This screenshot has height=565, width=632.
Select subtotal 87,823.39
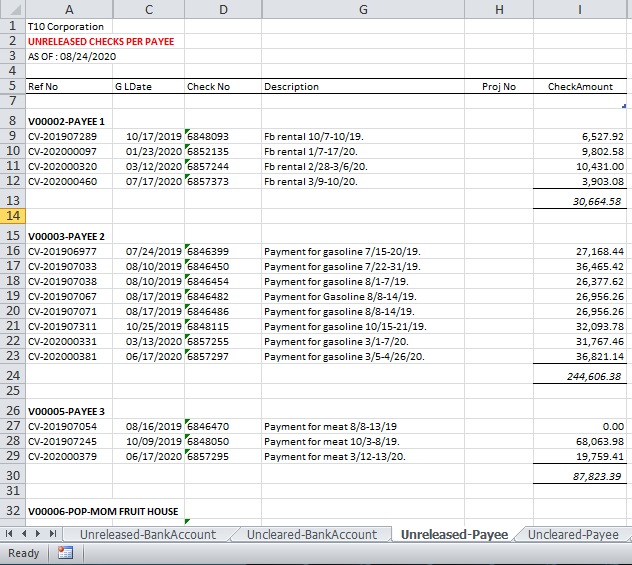coord(580,476)
